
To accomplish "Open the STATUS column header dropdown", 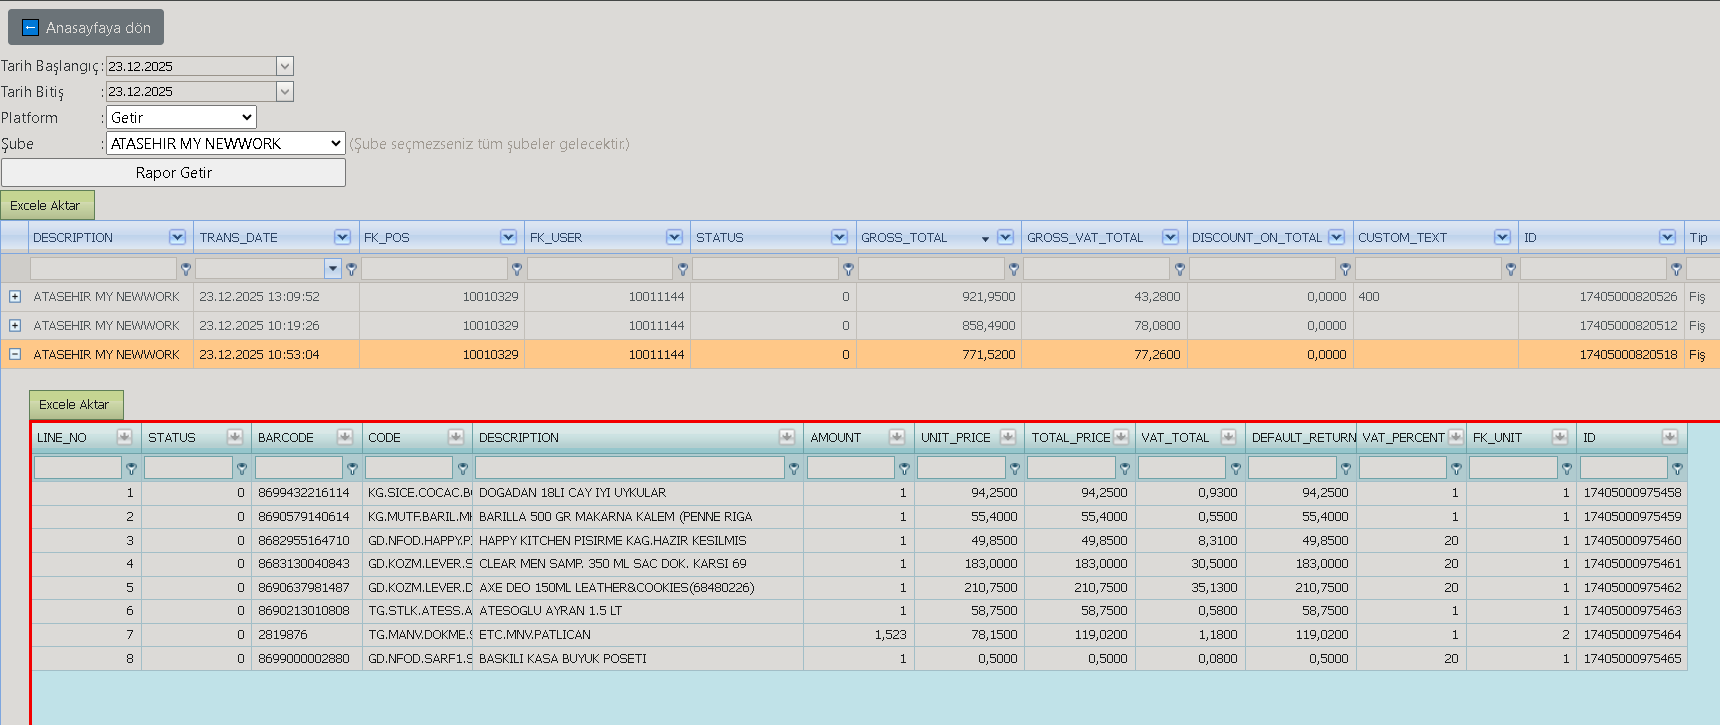I will (x=839, y=237).
